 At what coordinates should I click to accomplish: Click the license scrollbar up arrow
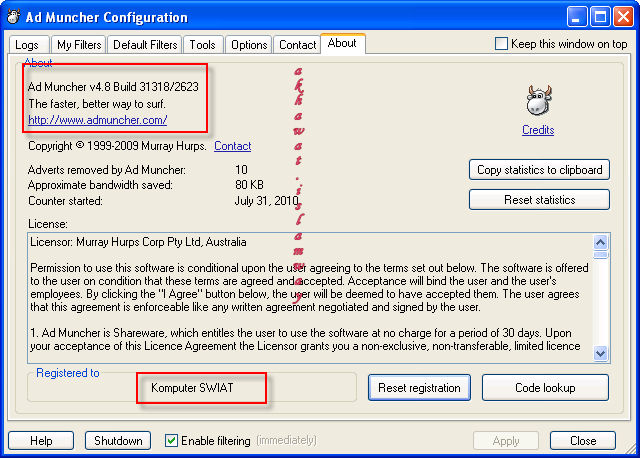(600, 242)
